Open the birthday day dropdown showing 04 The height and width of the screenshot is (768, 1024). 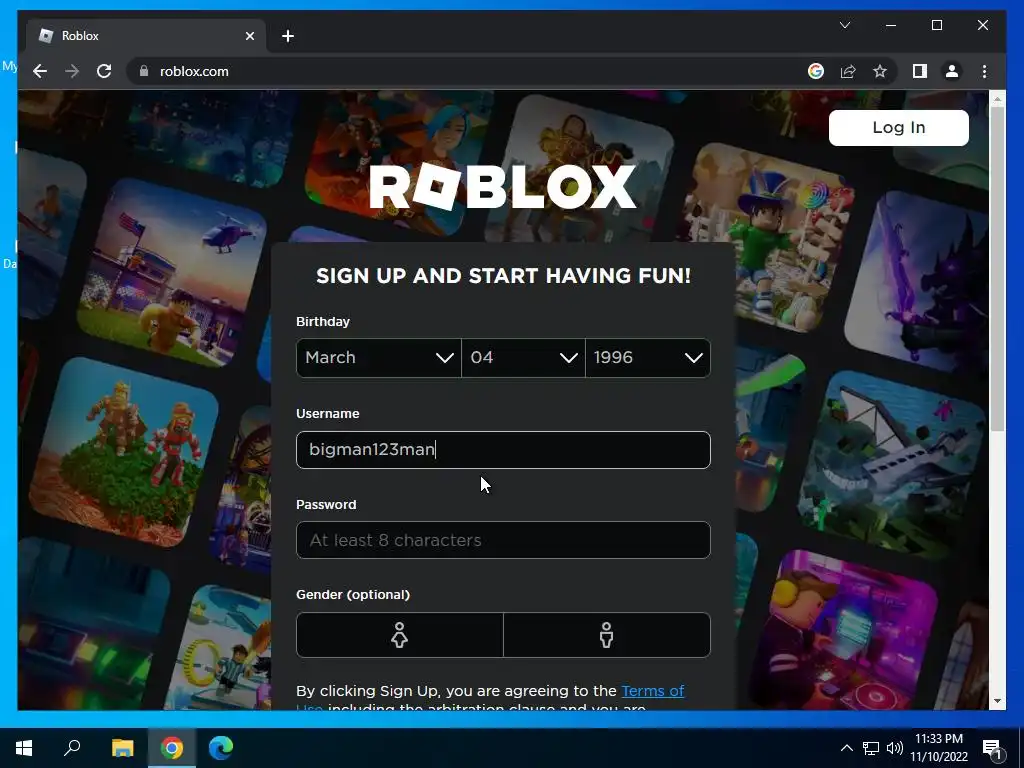coord(523,358)
